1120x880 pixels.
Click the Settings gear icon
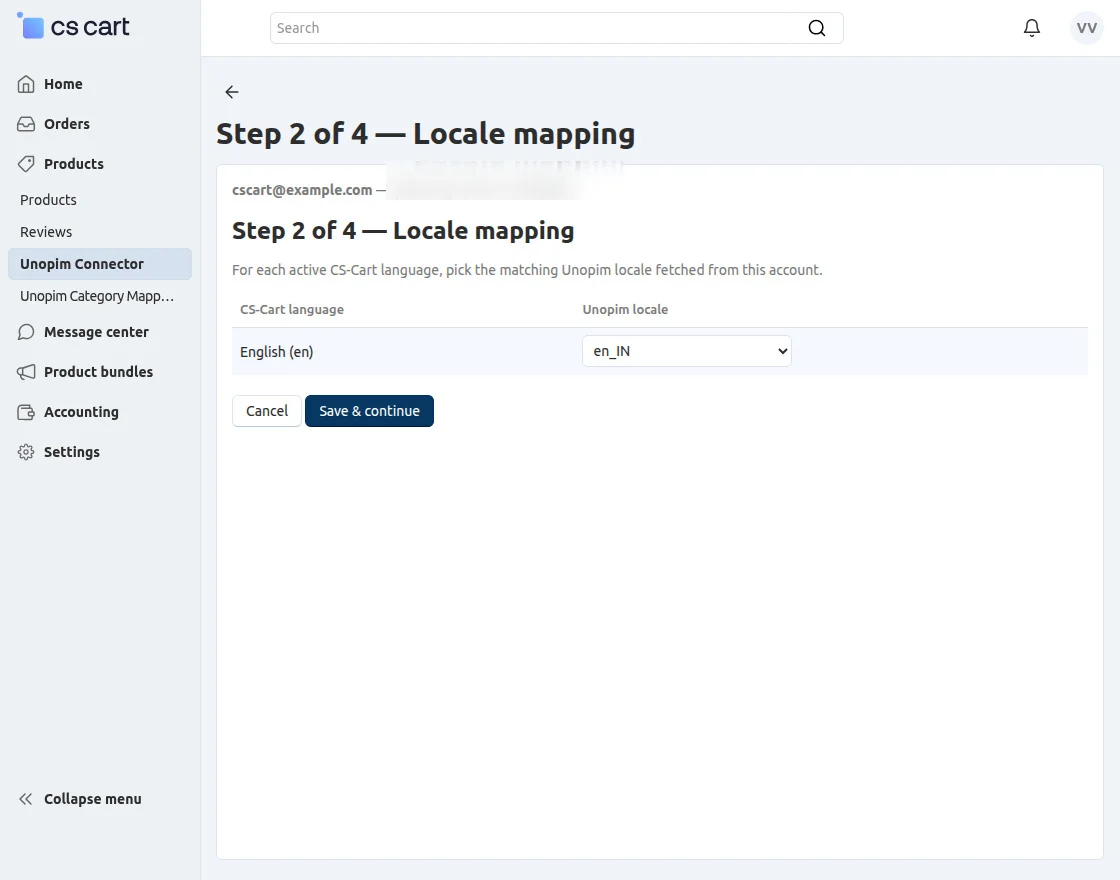[26, 452]
